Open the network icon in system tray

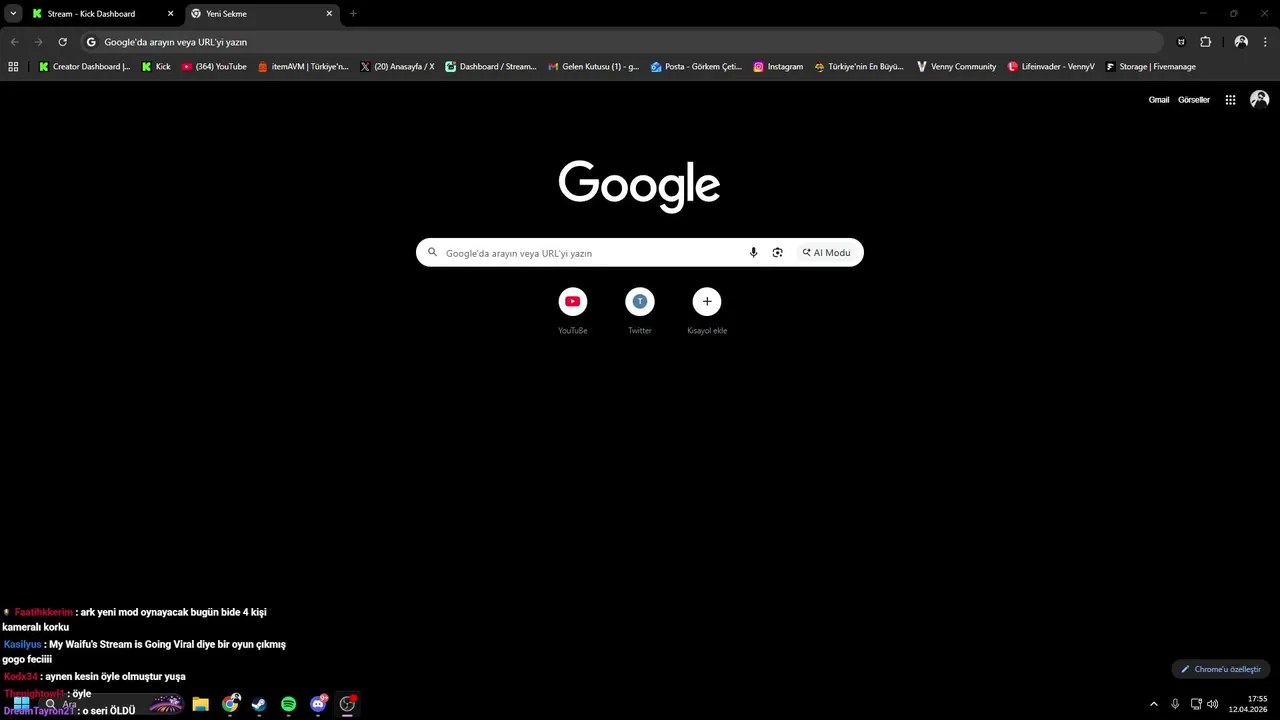point(1196,704)
